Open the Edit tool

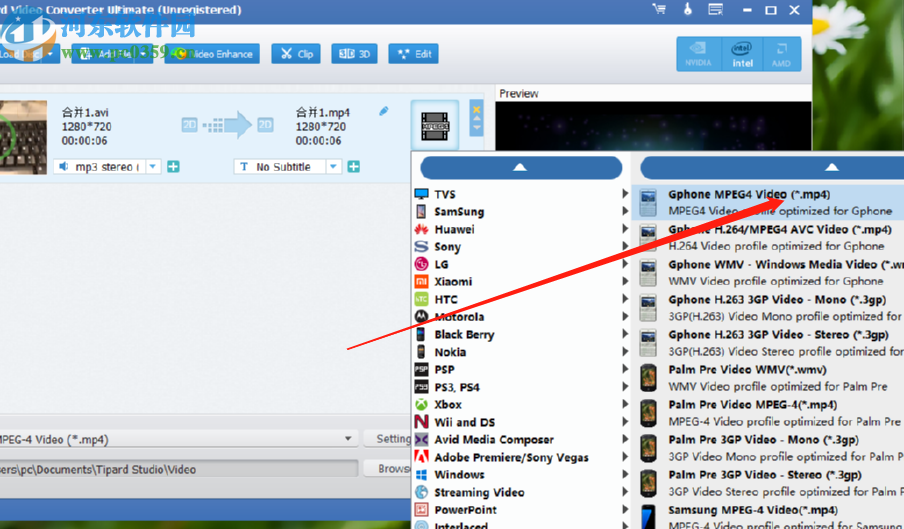(x=414, y=54)
